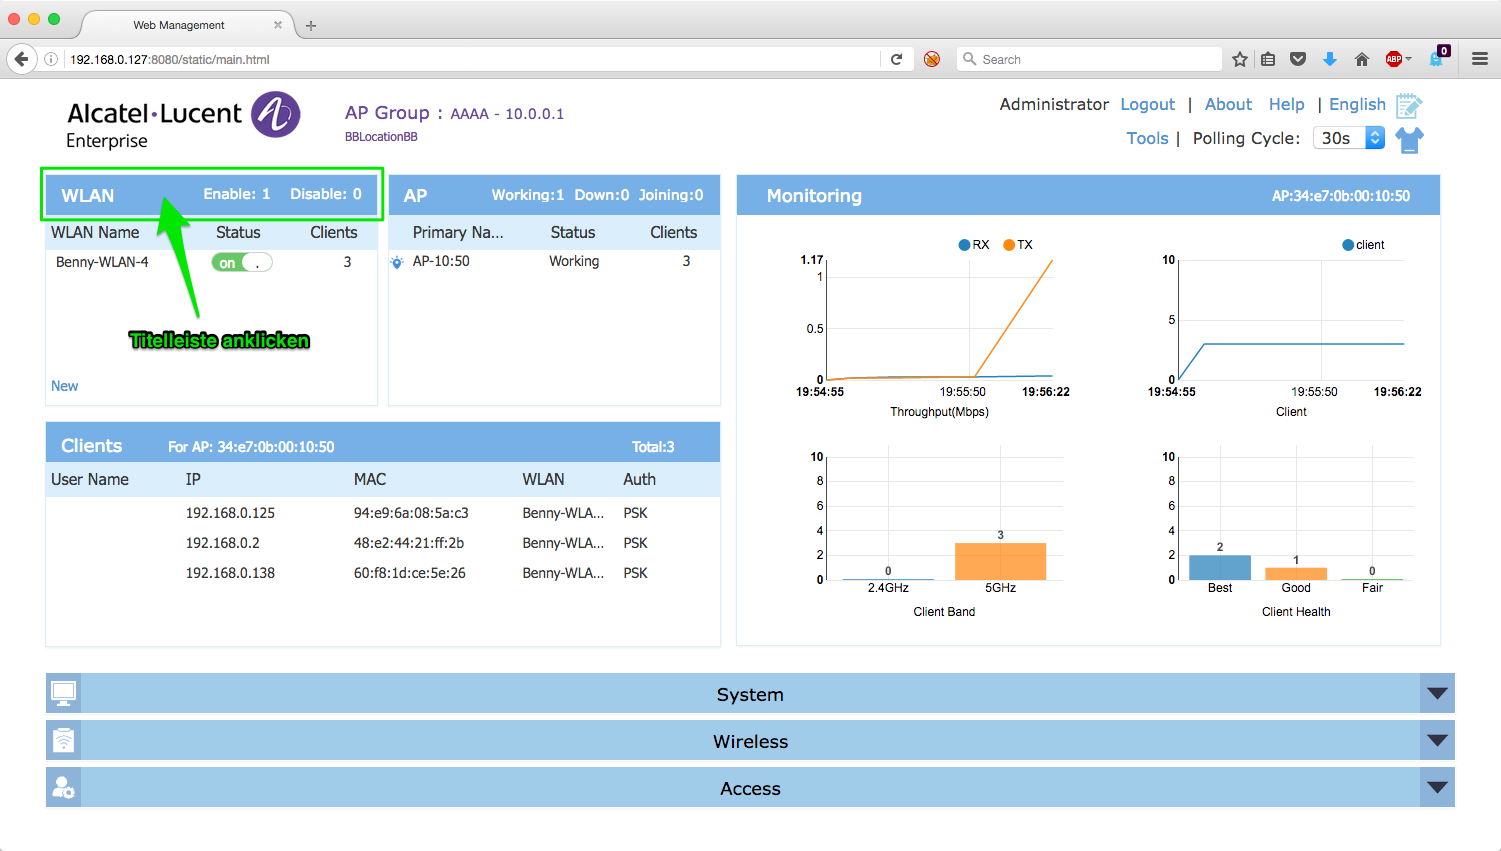The width and height of the screenshot is (1501, 851).
Task: Click the Pocket icon in browser toolbar
Action: 1298,59
